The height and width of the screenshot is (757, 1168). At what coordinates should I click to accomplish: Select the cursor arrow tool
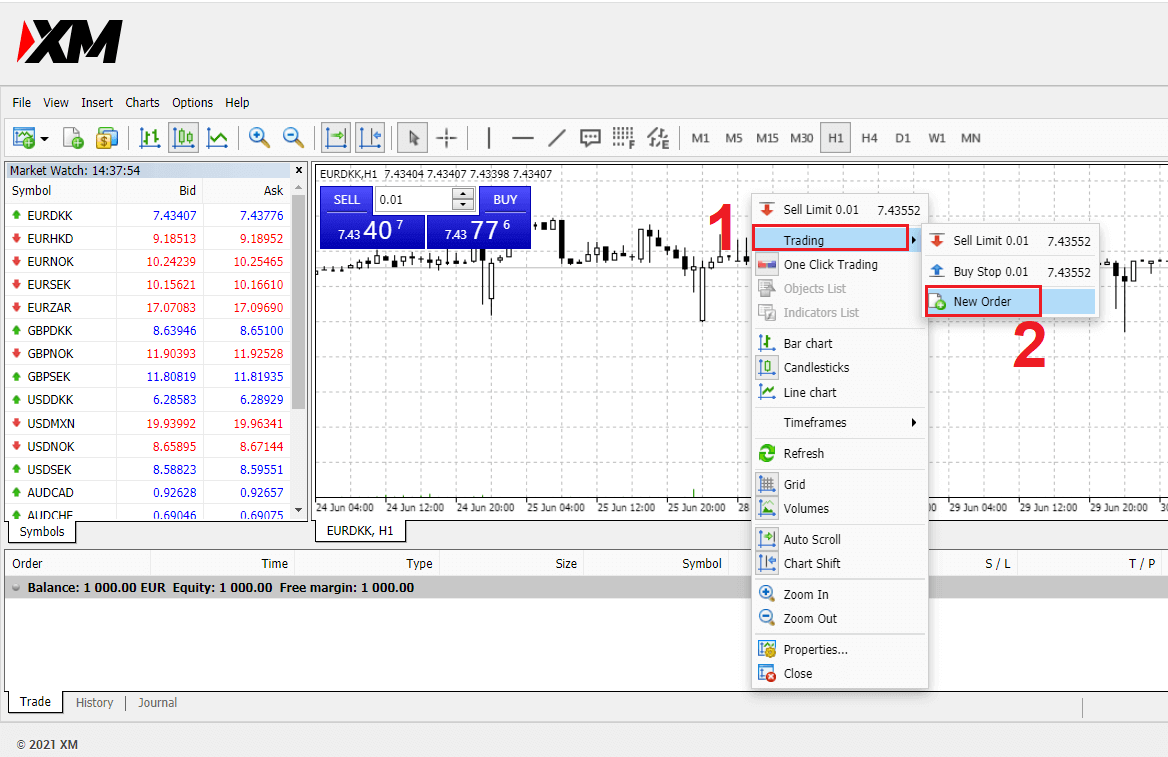coord(413,138)
